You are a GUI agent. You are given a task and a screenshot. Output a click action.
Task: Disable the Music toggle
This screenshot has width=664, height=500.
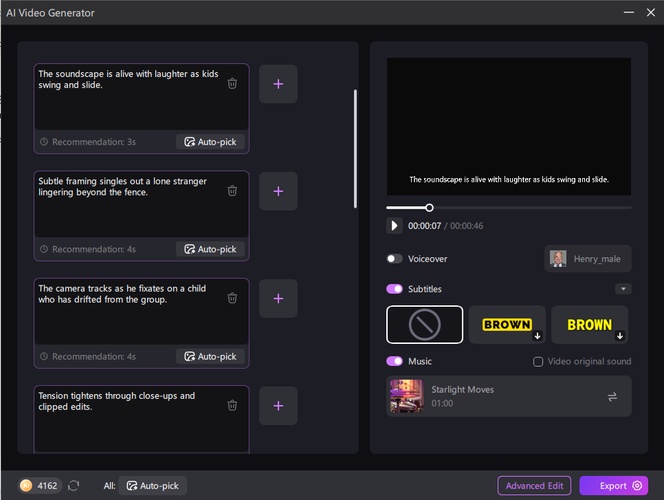pos(395,361)
